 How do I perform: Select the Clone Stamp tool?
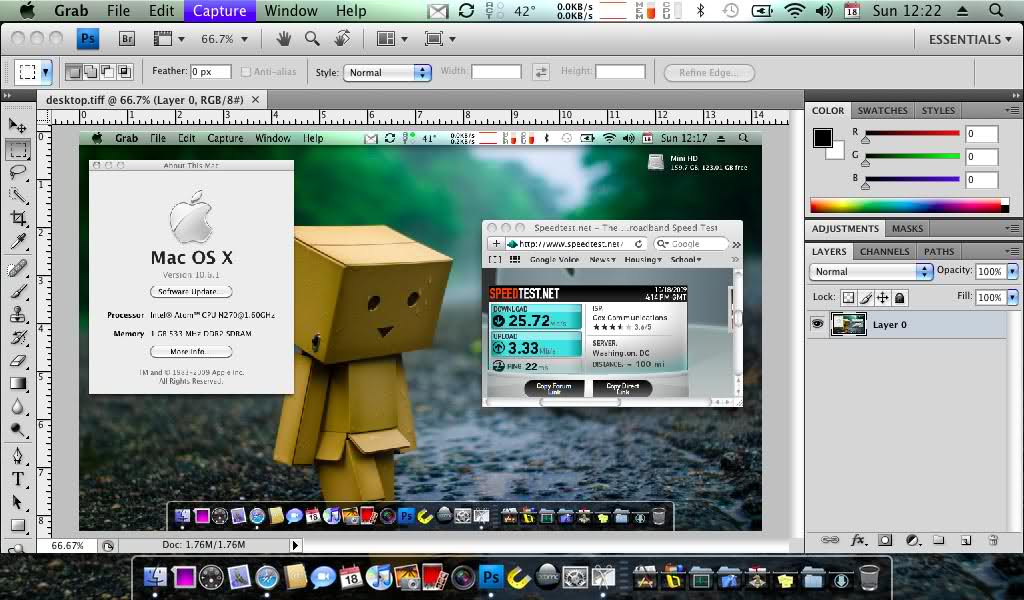pyautogui.click(x=18, y=314)
